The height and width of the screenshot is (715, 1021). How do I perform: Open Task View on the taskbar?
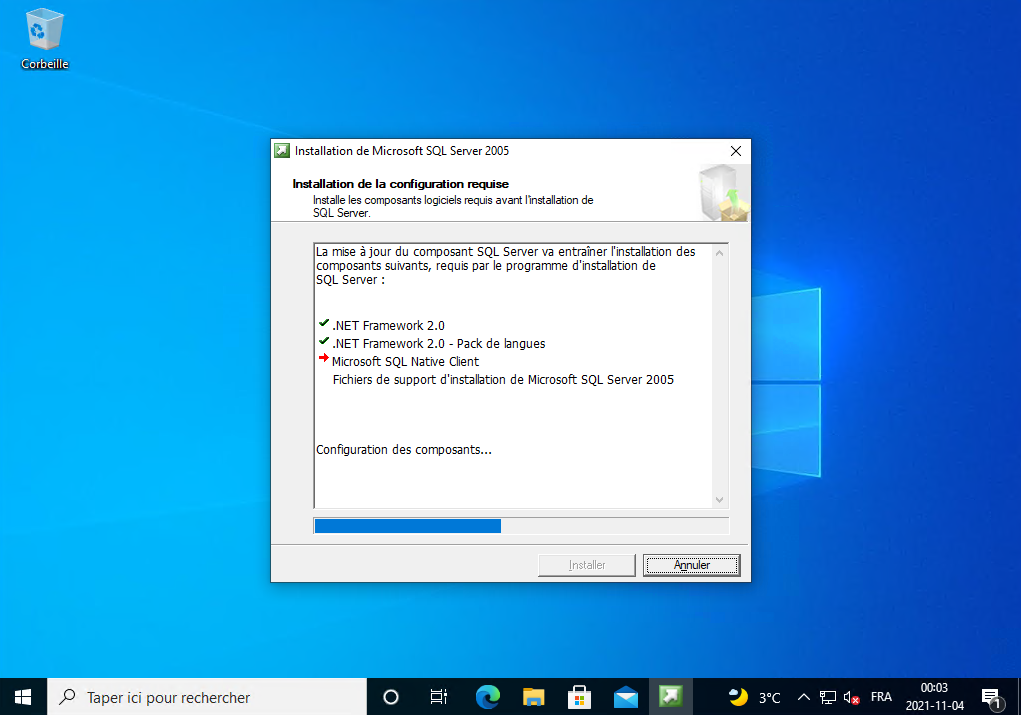[438, 697]
